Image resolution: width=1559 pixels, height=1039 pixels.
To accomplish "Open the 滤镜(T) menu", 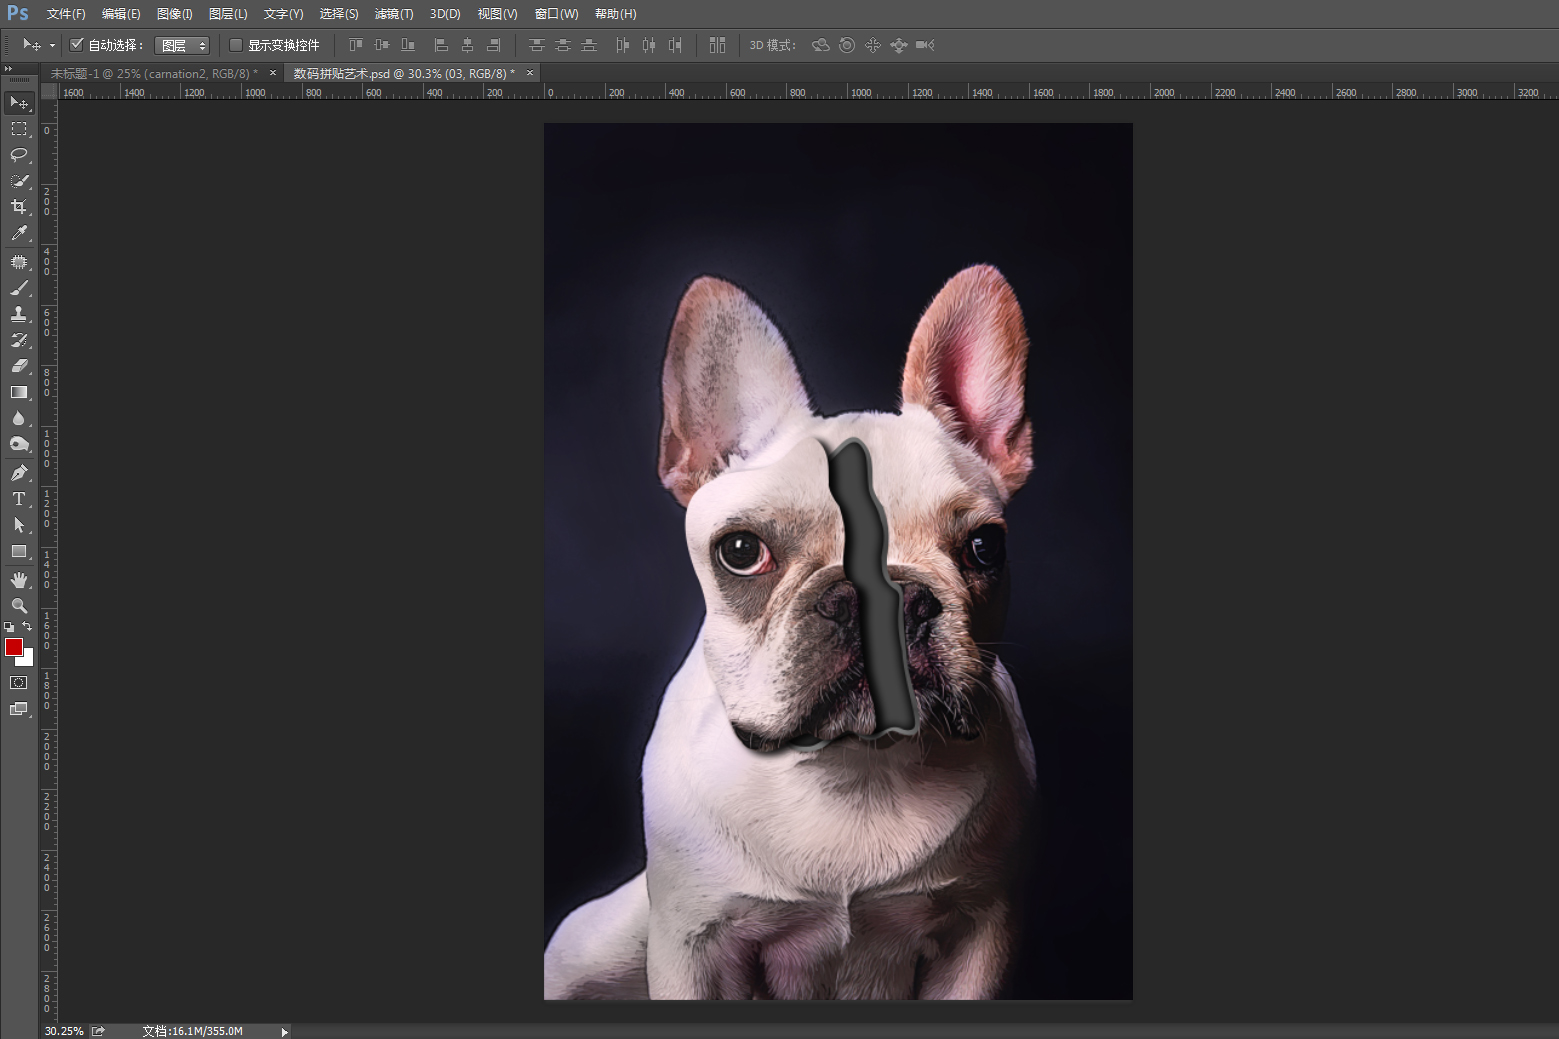I will [393, 14].
